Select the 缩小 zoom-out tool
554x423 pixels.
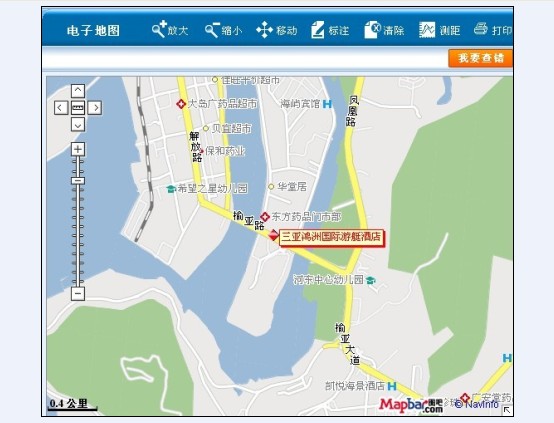pos(223,30)
